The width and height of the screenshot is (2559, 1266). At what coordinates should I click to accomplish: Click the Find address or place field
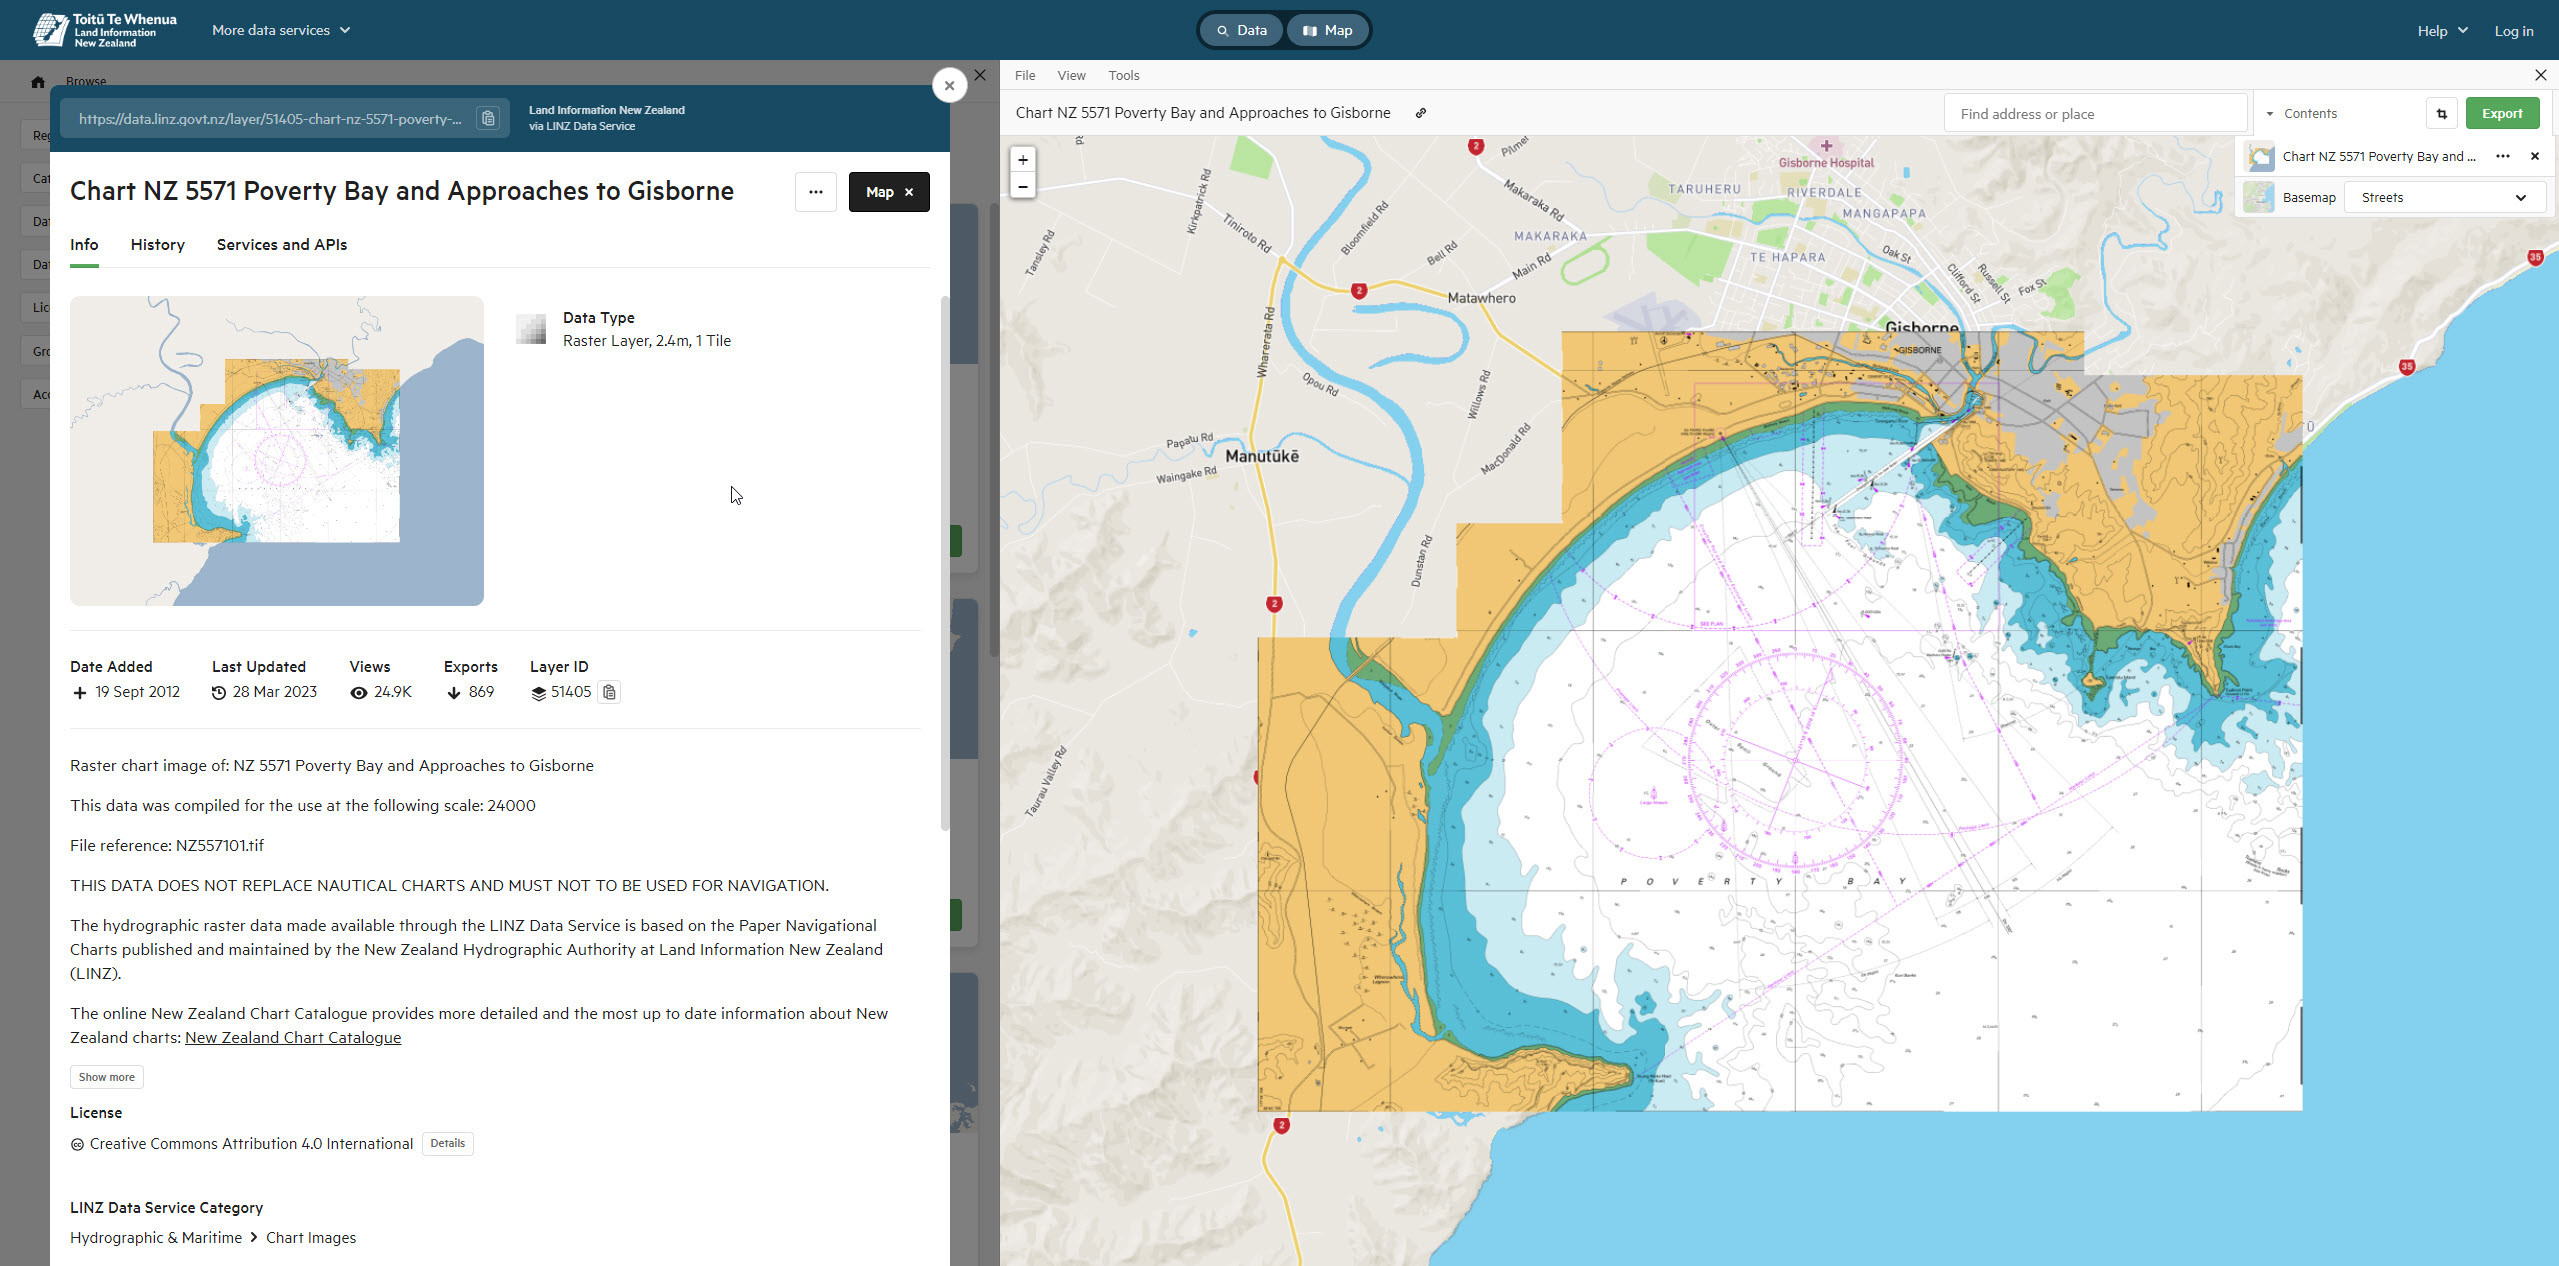pos(2095,114)
